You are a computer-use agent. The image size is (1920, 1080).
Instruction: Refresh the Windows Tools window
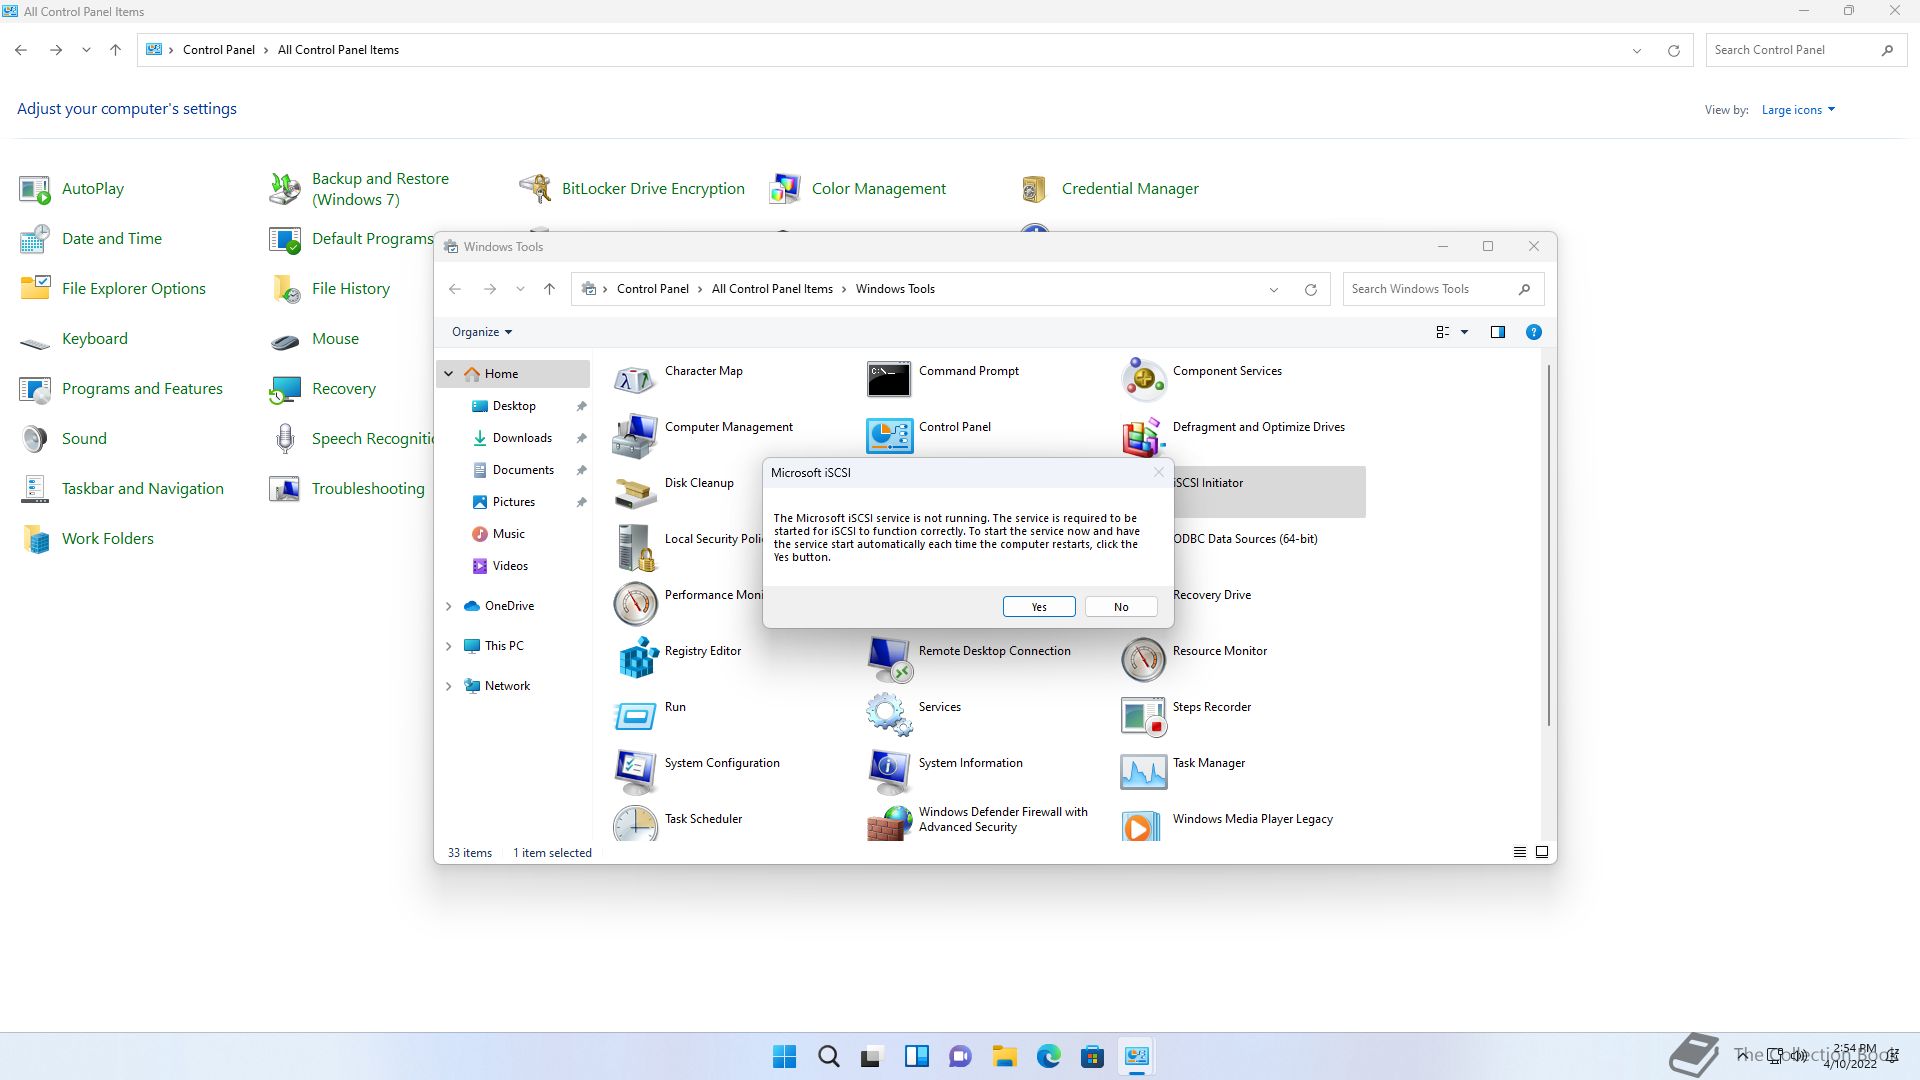(x=1311, y=289)
